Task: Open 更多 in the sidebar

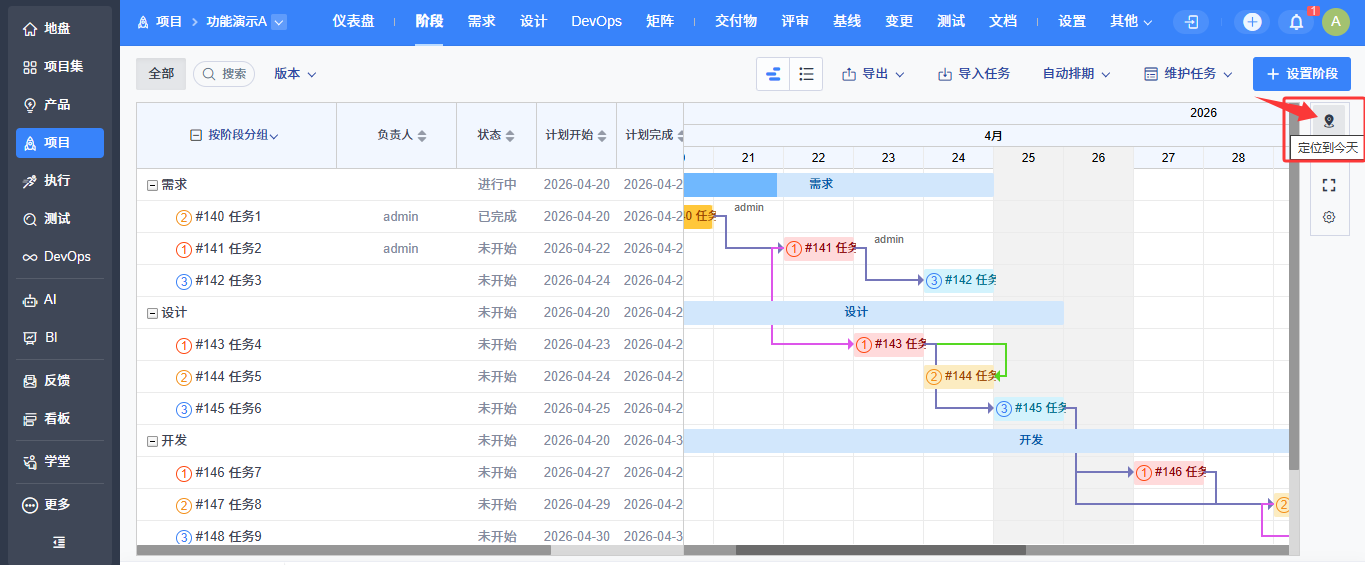Action: coord(59,505)
